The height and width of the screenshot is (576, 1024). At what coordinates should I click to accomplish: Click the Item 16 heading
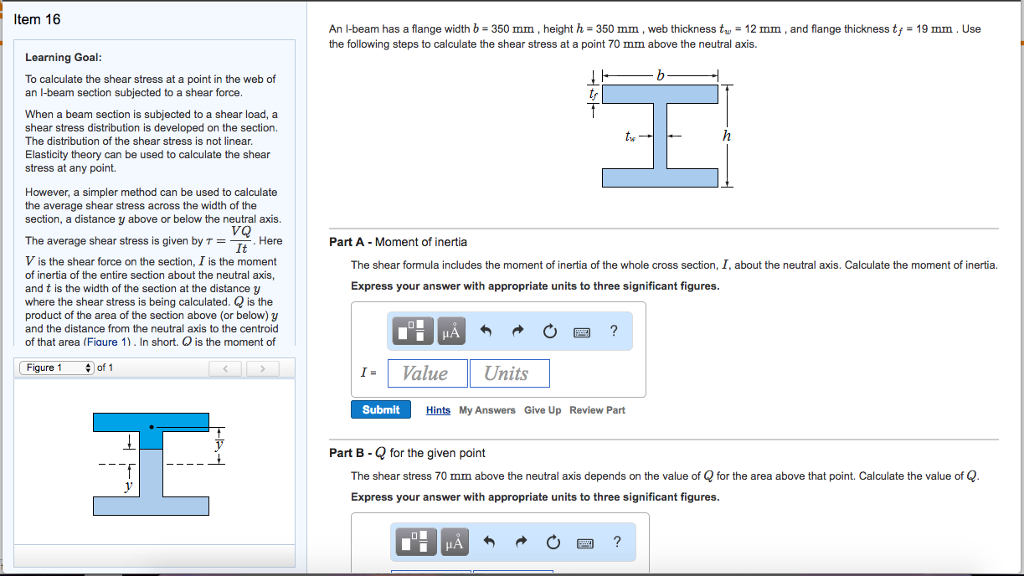click(x=37, y=20)
